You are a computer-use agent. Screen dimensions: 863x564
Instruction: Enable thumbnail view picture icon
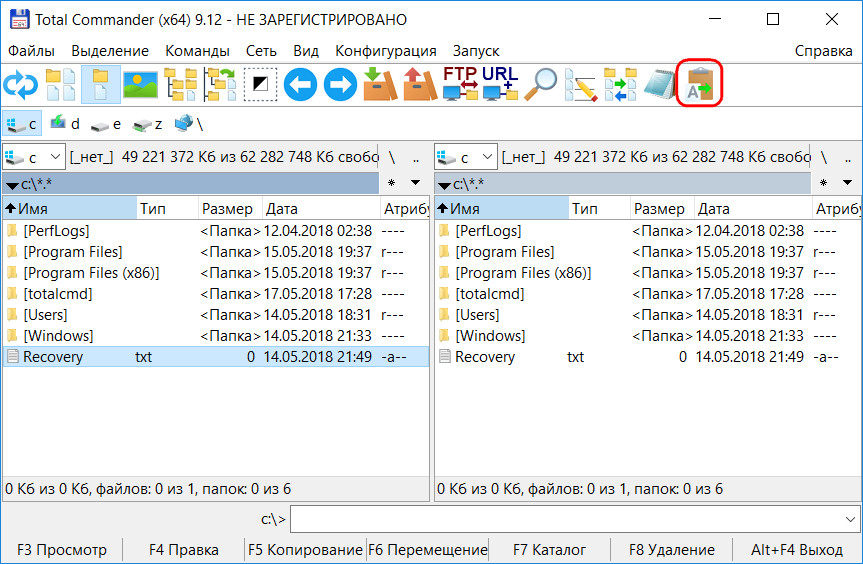[x=140, y=85]
